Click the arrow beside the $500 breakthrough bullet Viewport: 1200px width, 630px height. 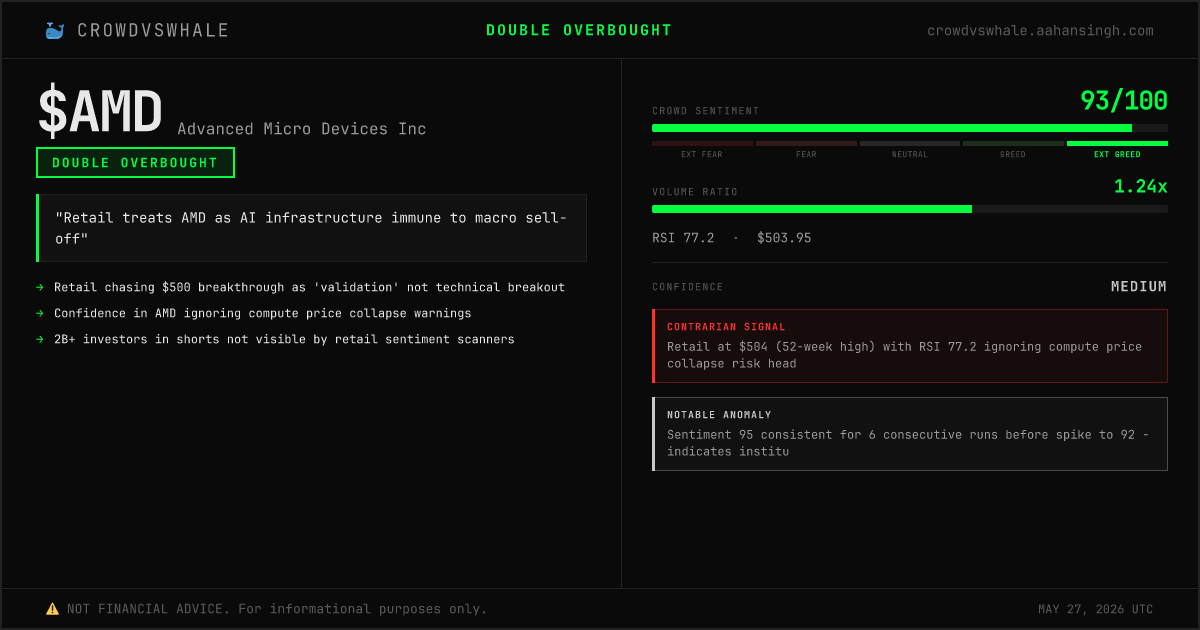40,287
